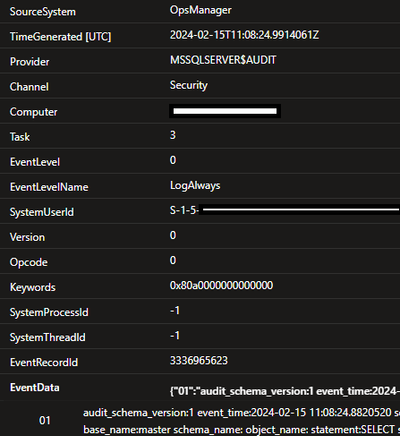Select the SystemThreadId field label
Screen dimensions: 400x436
coord(47,337)
